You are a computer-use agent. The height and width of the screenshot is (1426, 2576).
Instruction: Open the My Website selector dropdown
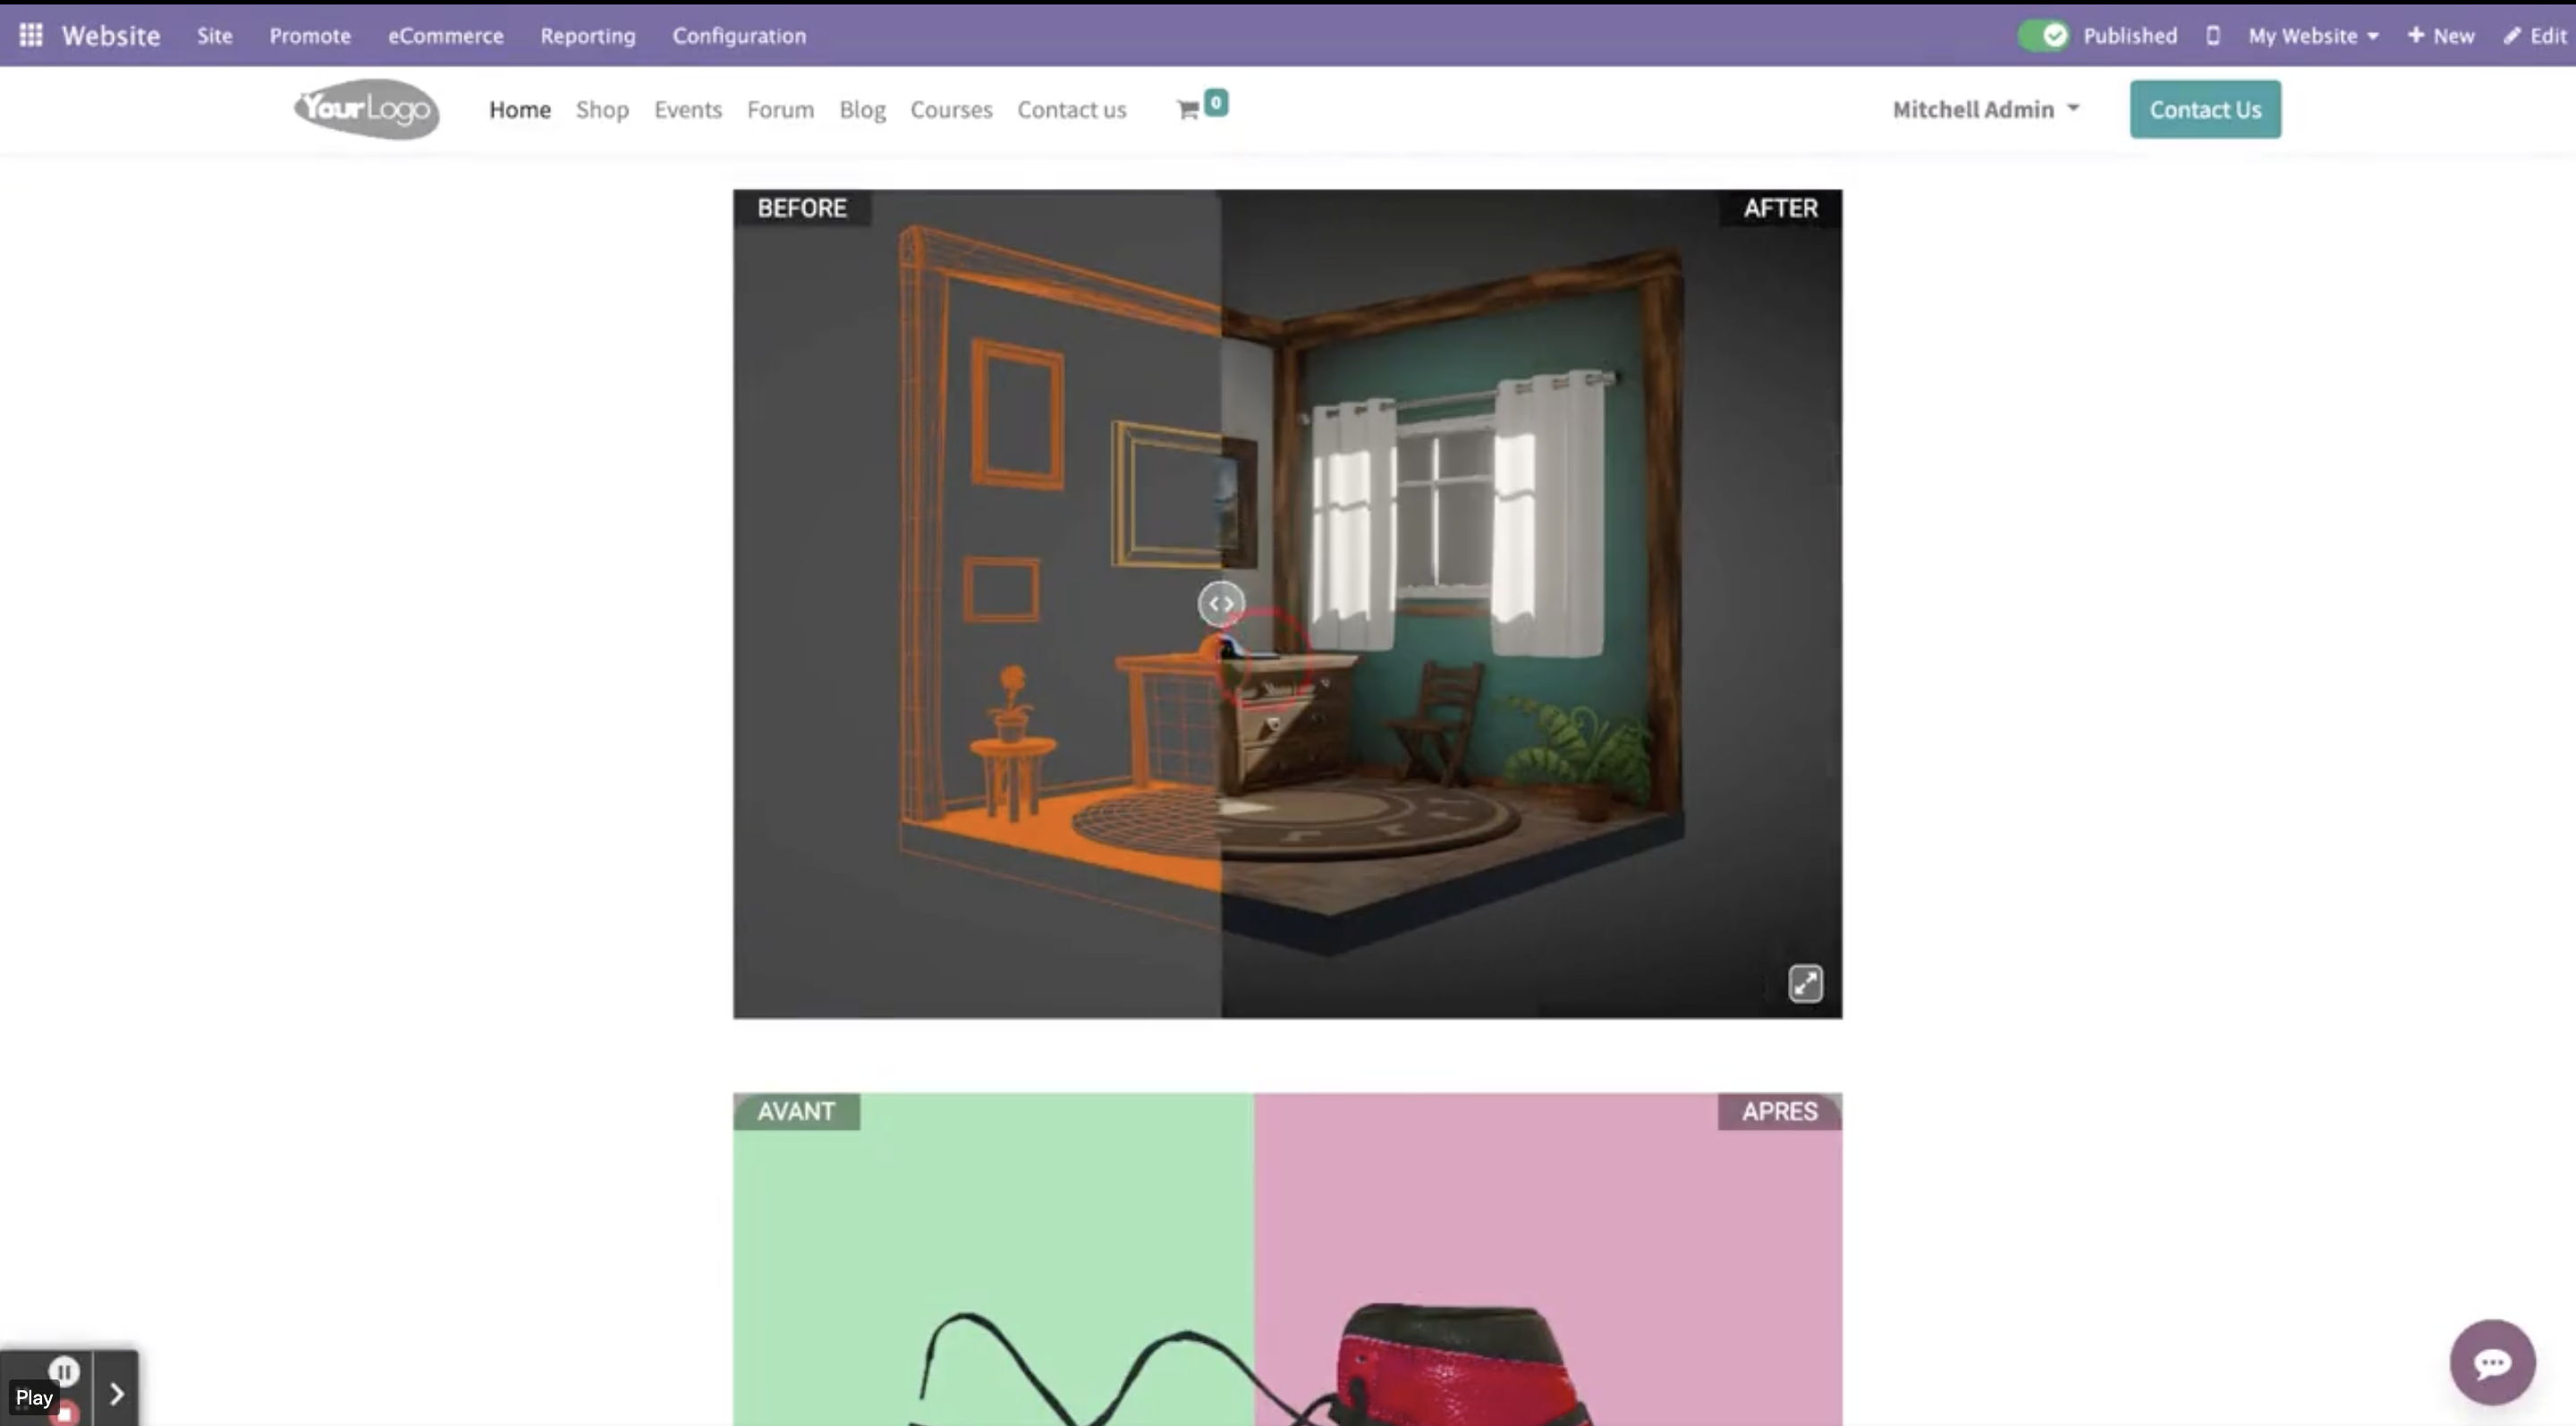2312,36
